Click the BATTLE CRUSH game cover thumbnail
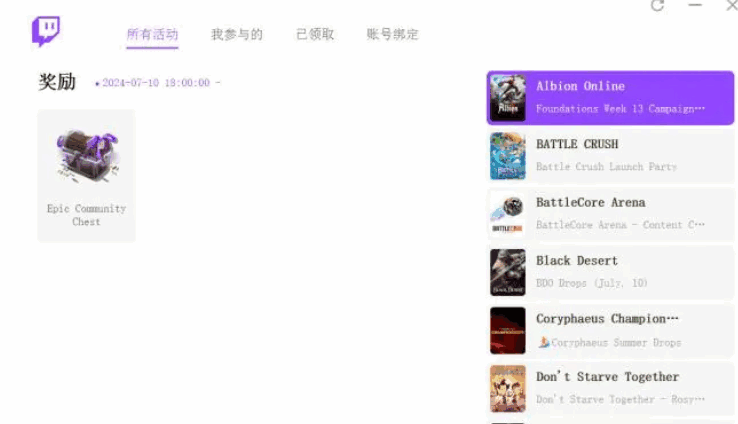The height and width of the screenshot is (424, 738). click(x=507, y=156)
